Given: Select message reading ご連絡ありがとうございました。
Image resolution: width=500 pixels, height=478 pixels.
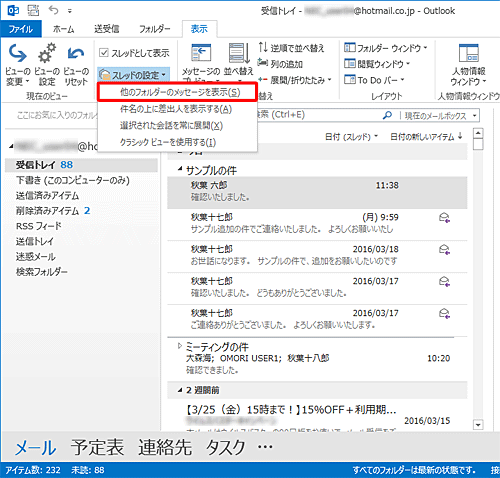Looking at the screenshot, I should 317,320.
